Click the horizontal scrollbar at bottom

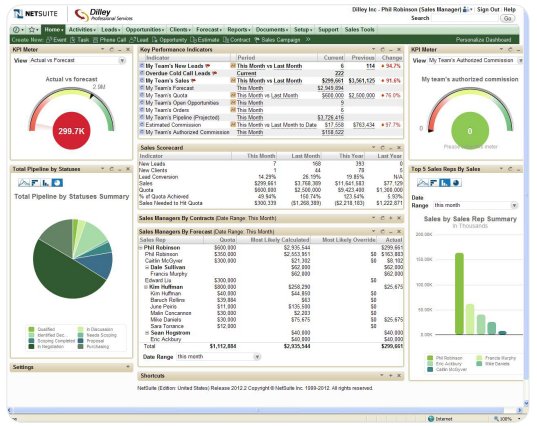point(258,410)
